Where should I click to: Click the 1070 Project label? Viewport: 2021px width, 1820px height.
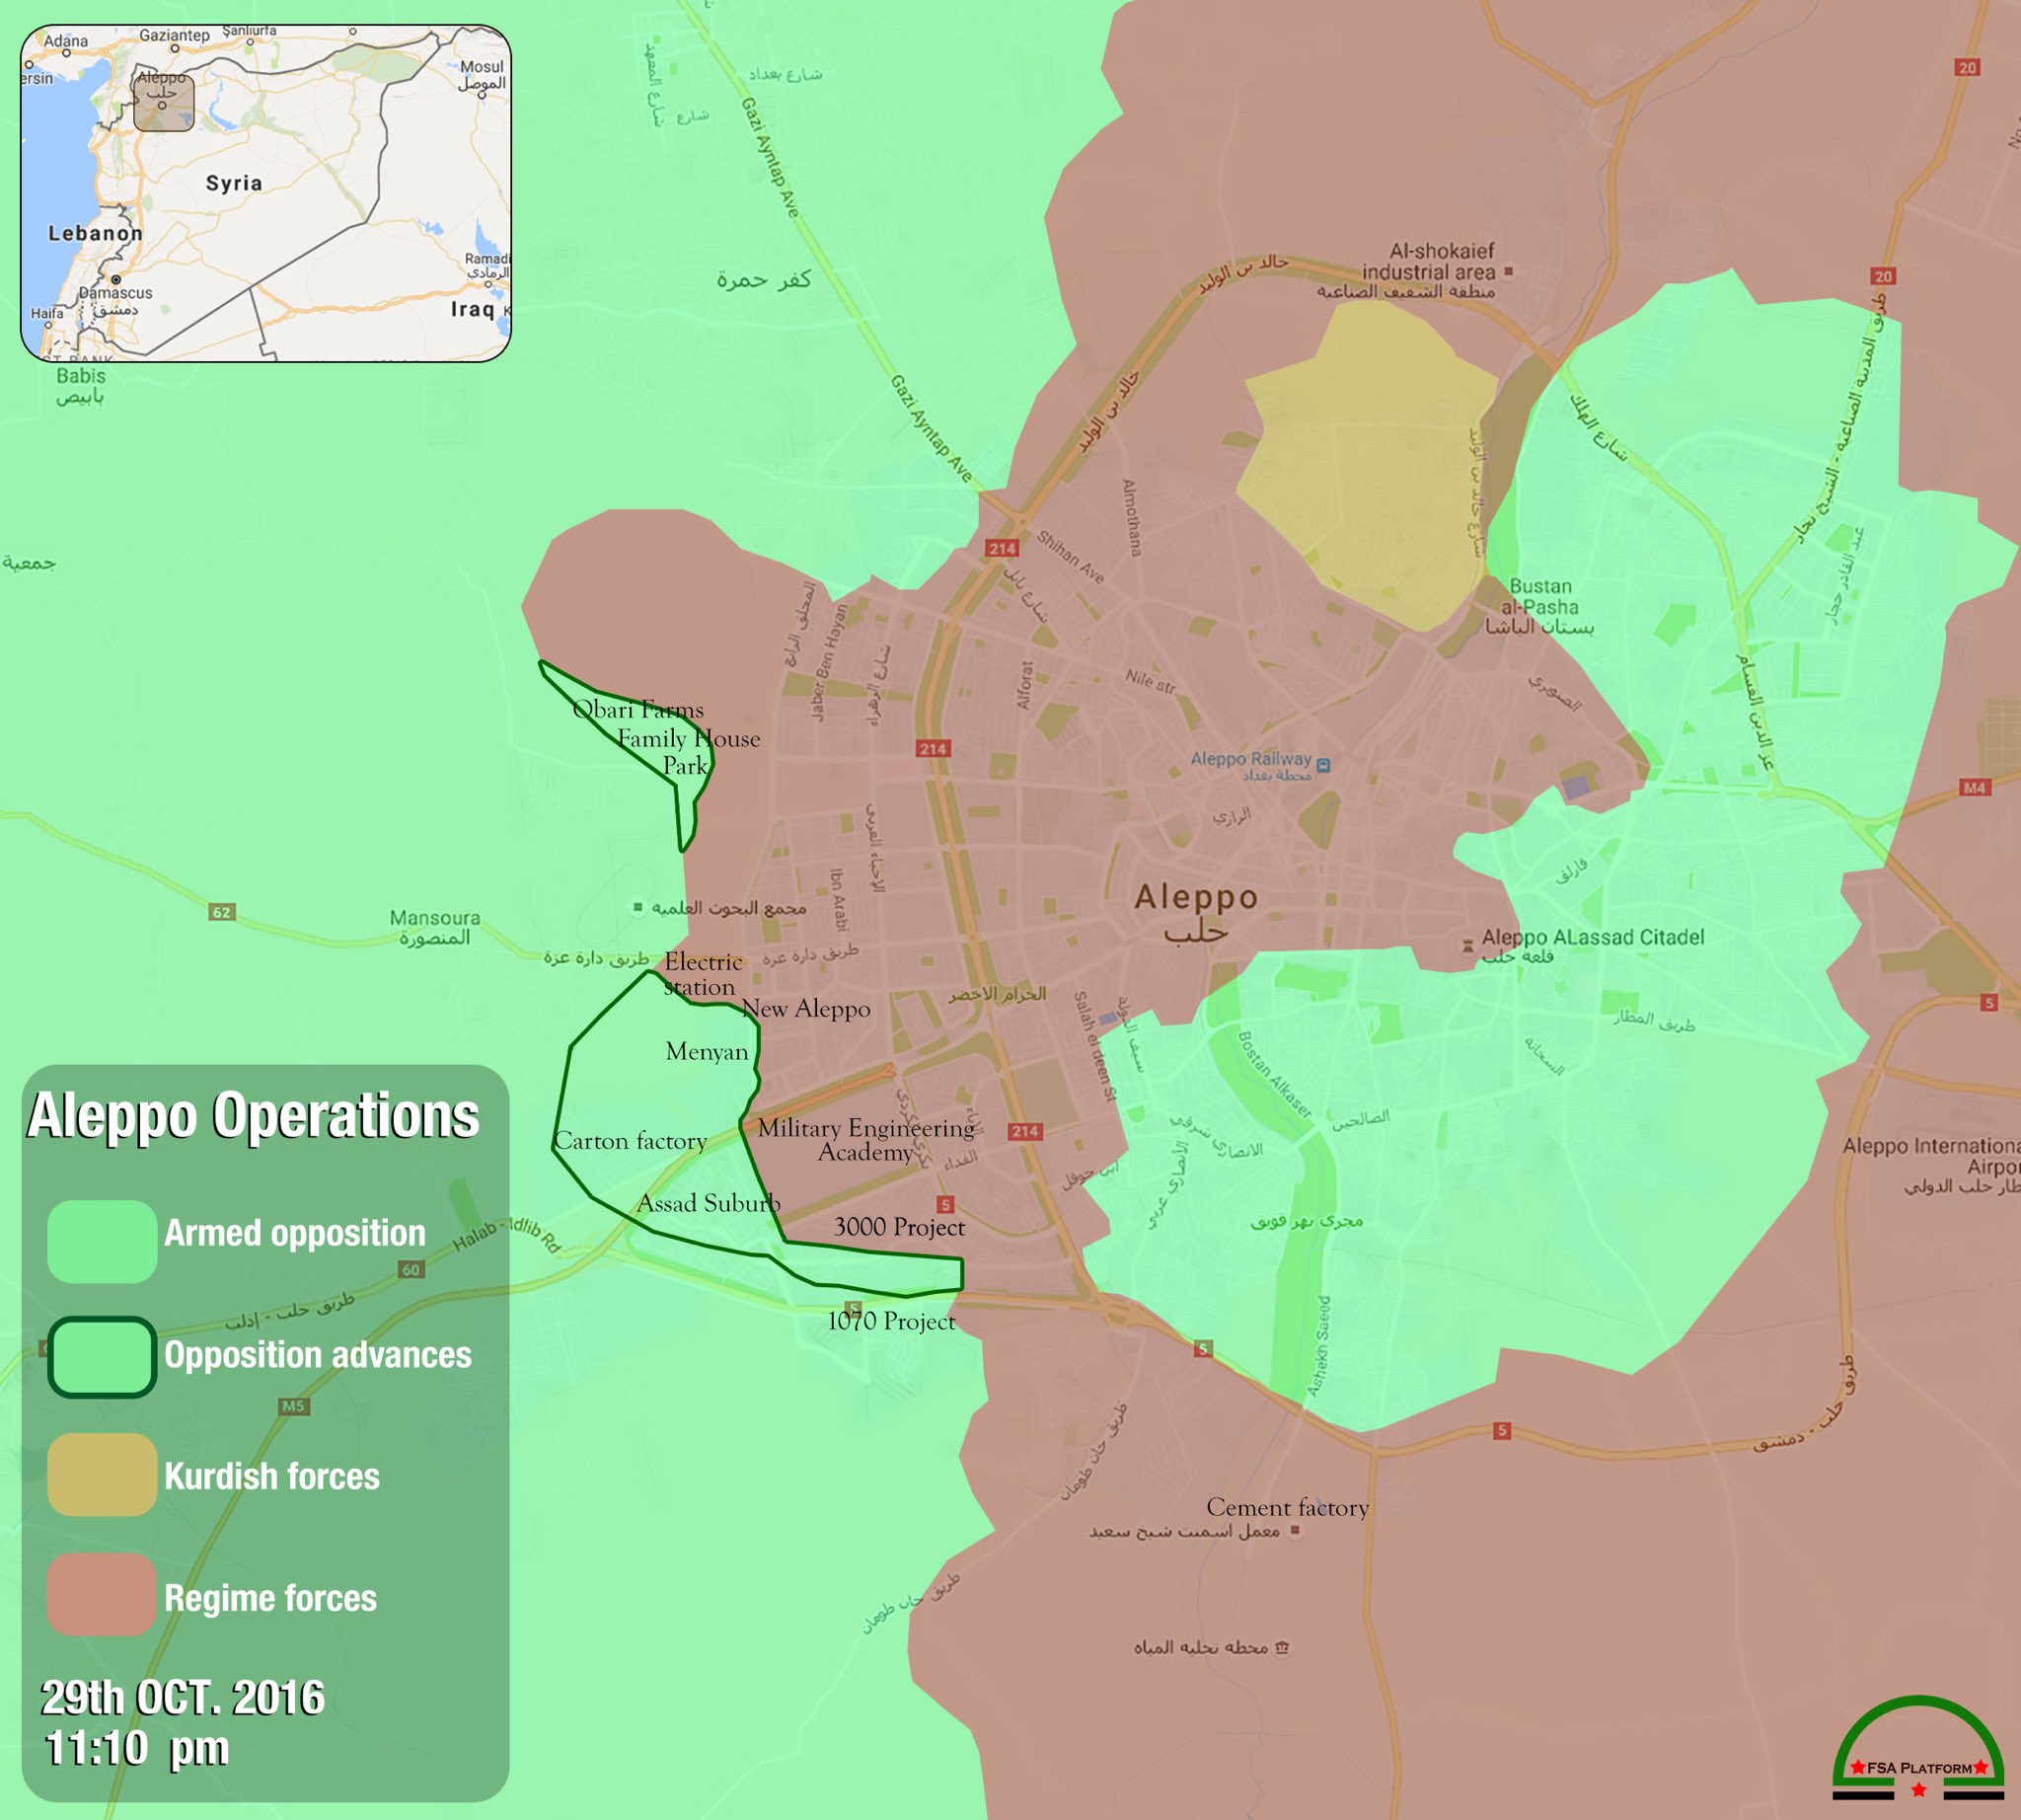click(x=891, y=1322)
